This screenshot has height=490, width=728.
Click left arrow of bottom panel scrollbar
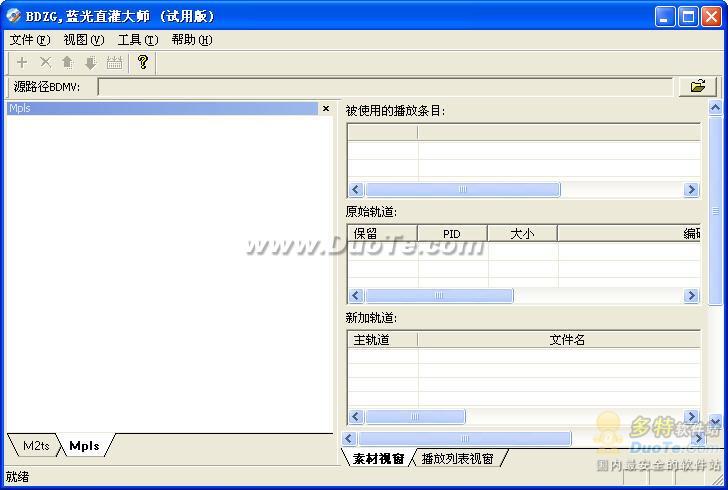coord(350,438)
